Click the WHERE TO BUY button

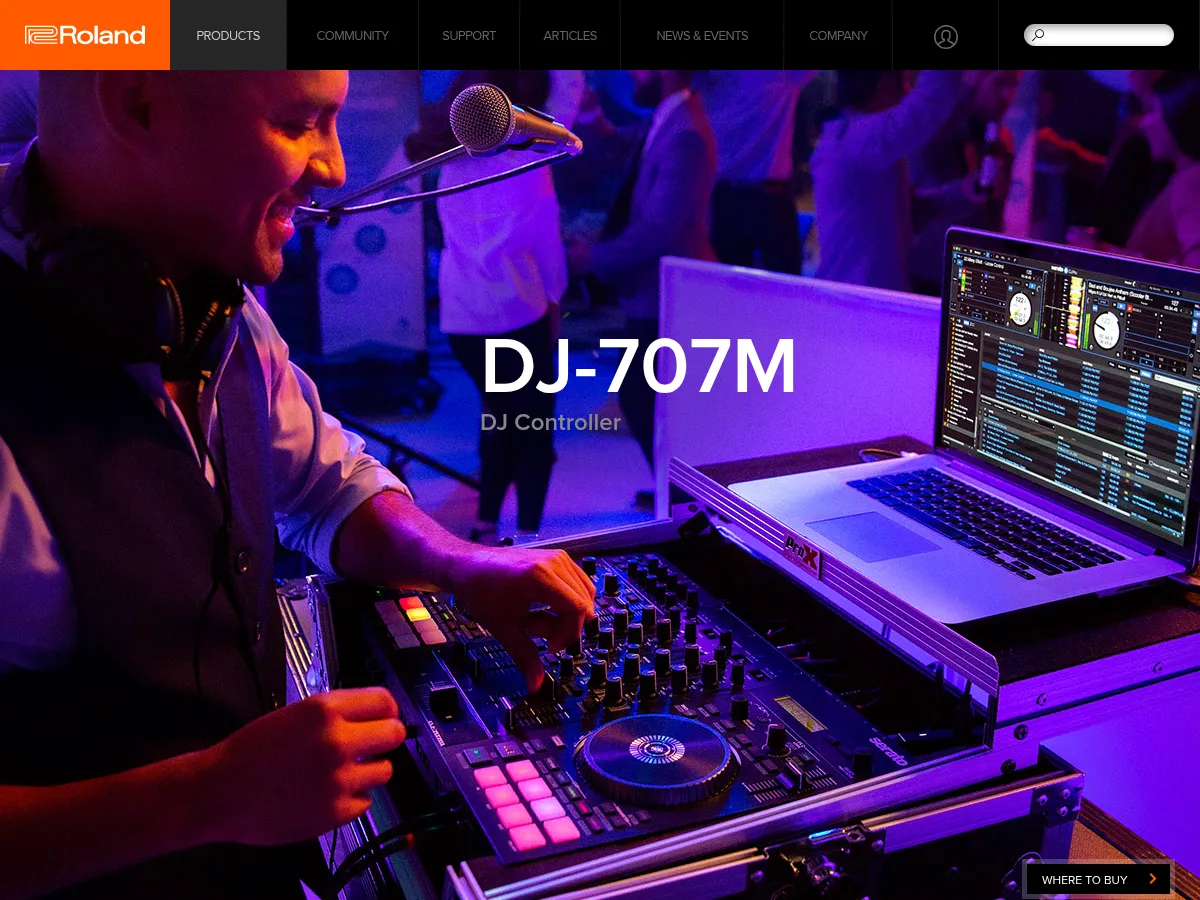tap(1085, 879)
